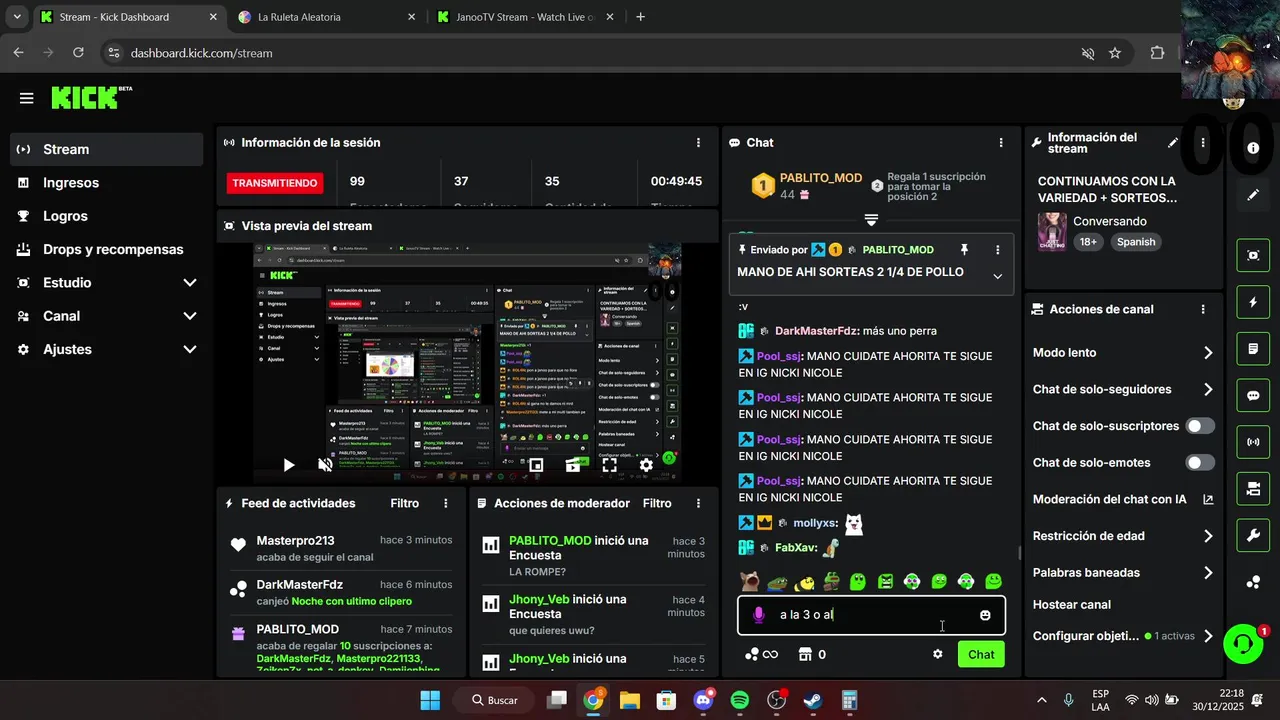Toggle stream preview widget in right rail
The image size is (1280, 720).
pyautogui.click(x=1253, y=255)
